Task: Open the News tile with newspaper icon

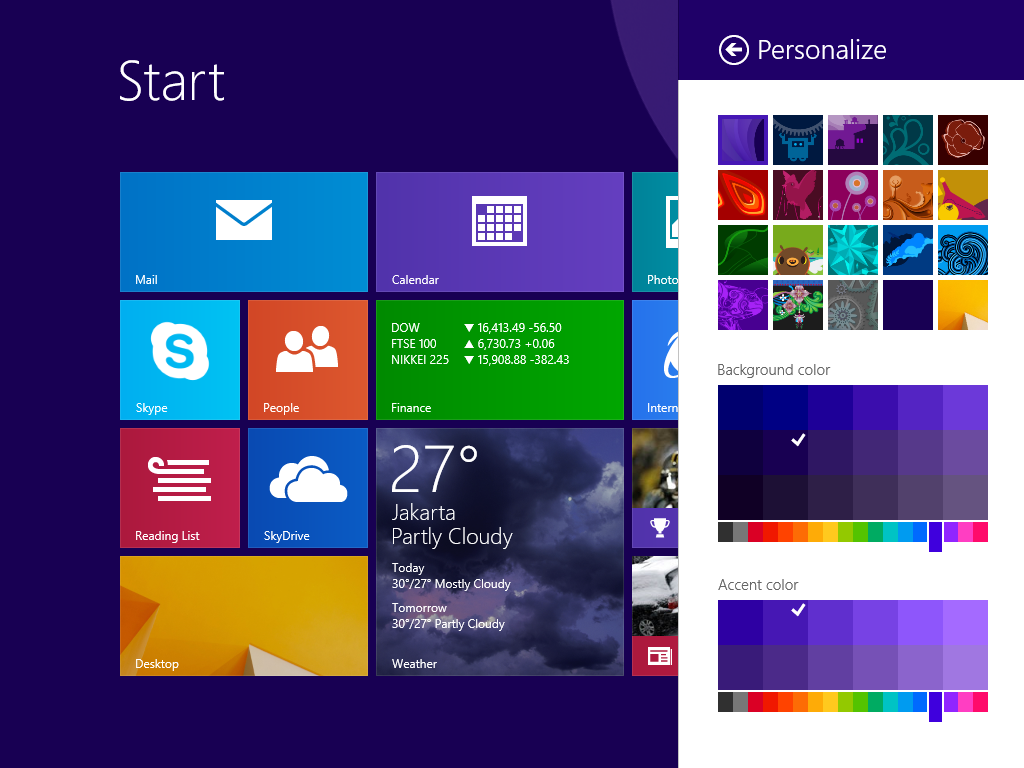Action: point(655,656)
